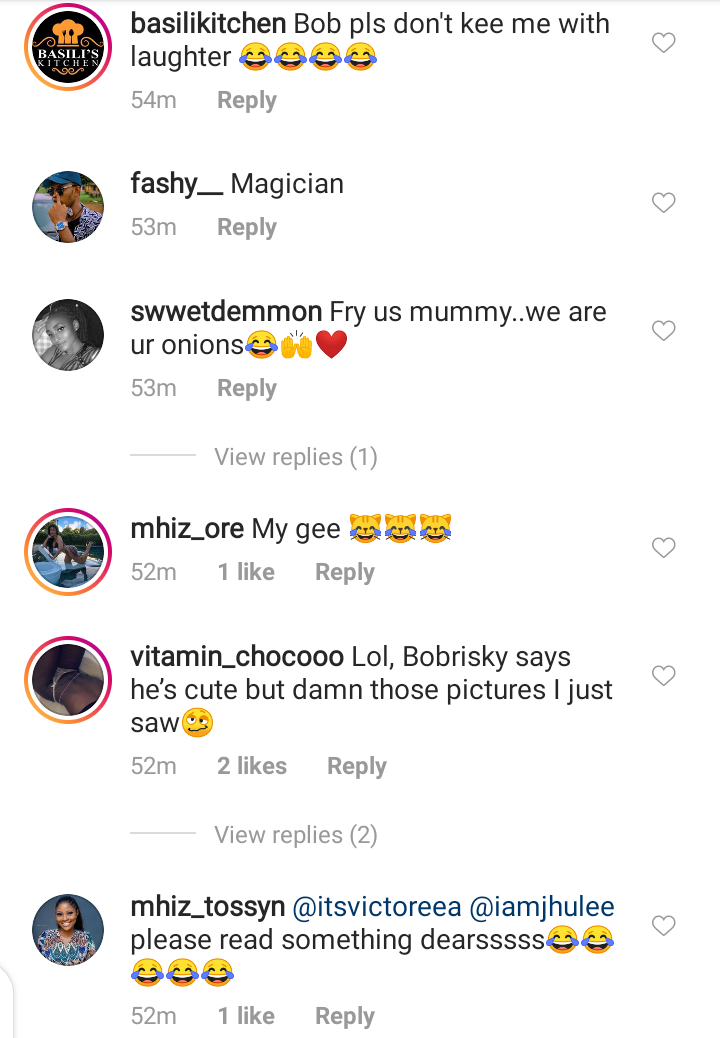Like basilikitchen's comment with heart icon

pos(664,43)
